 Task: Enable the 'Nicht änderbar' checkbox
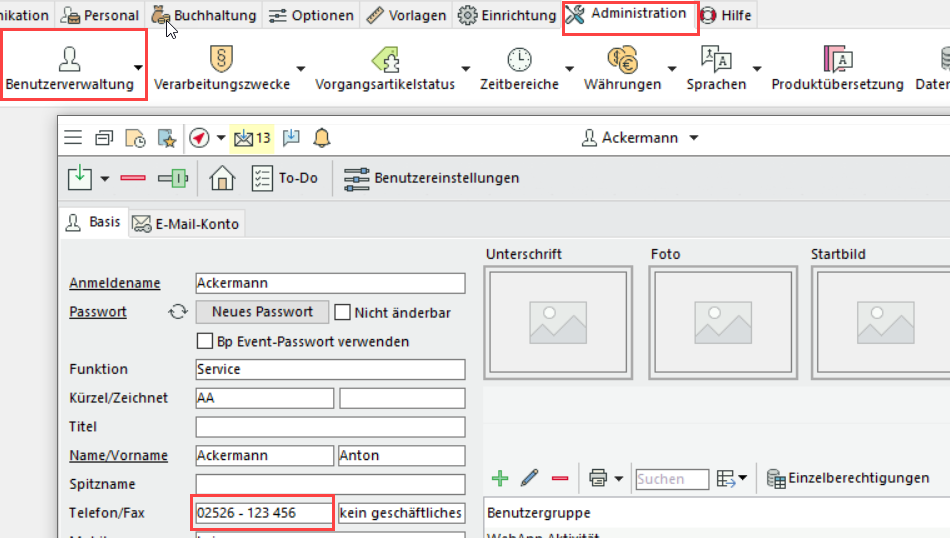tap(342, 312)
